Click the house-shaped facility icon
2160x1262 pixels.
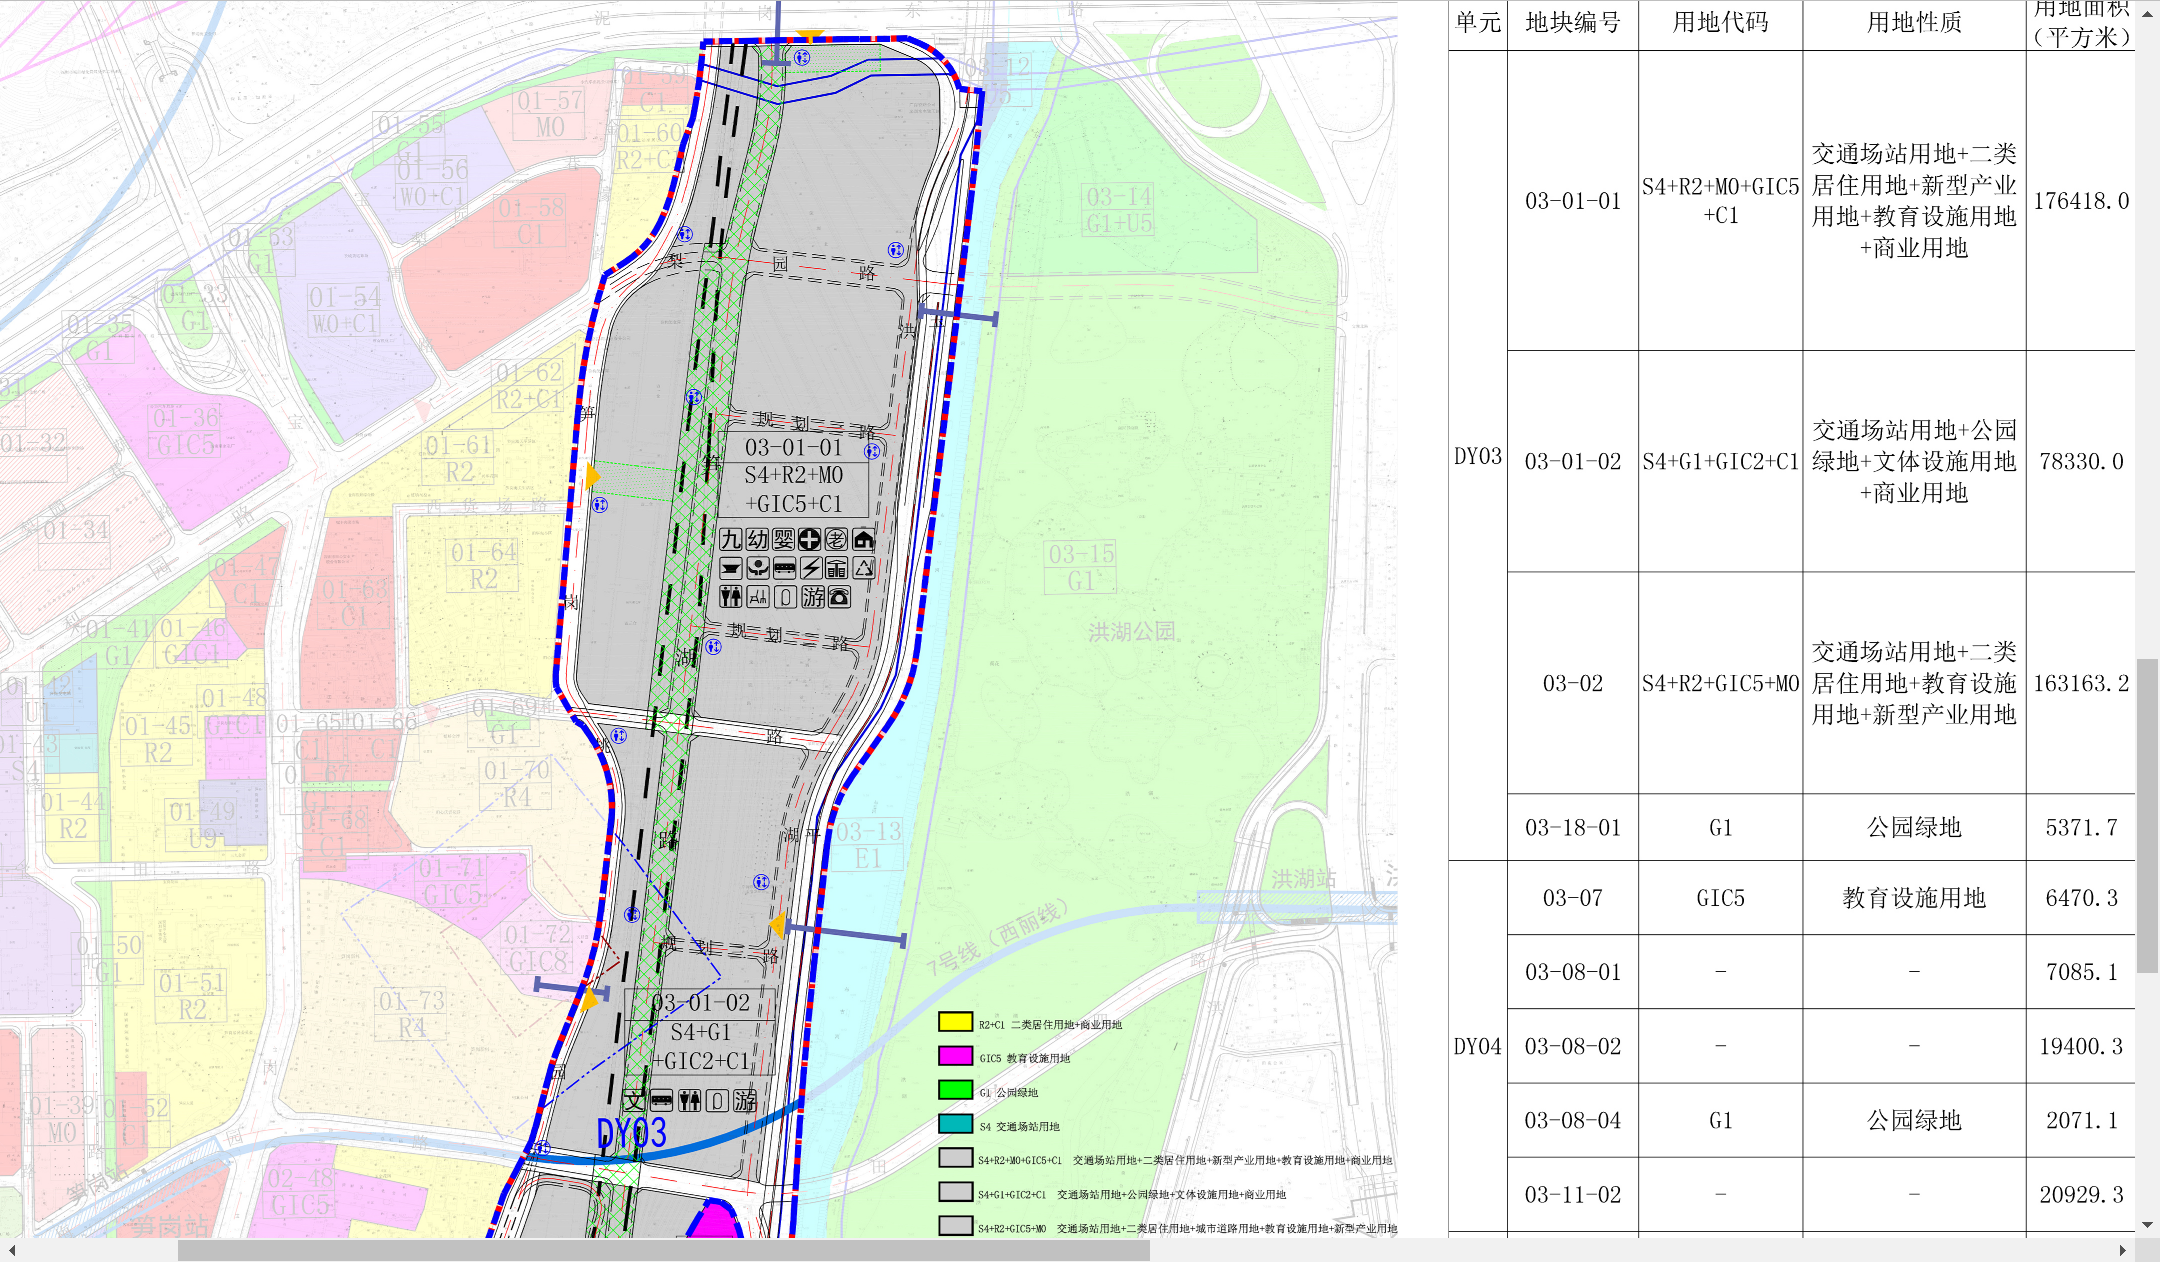point(863,540)
